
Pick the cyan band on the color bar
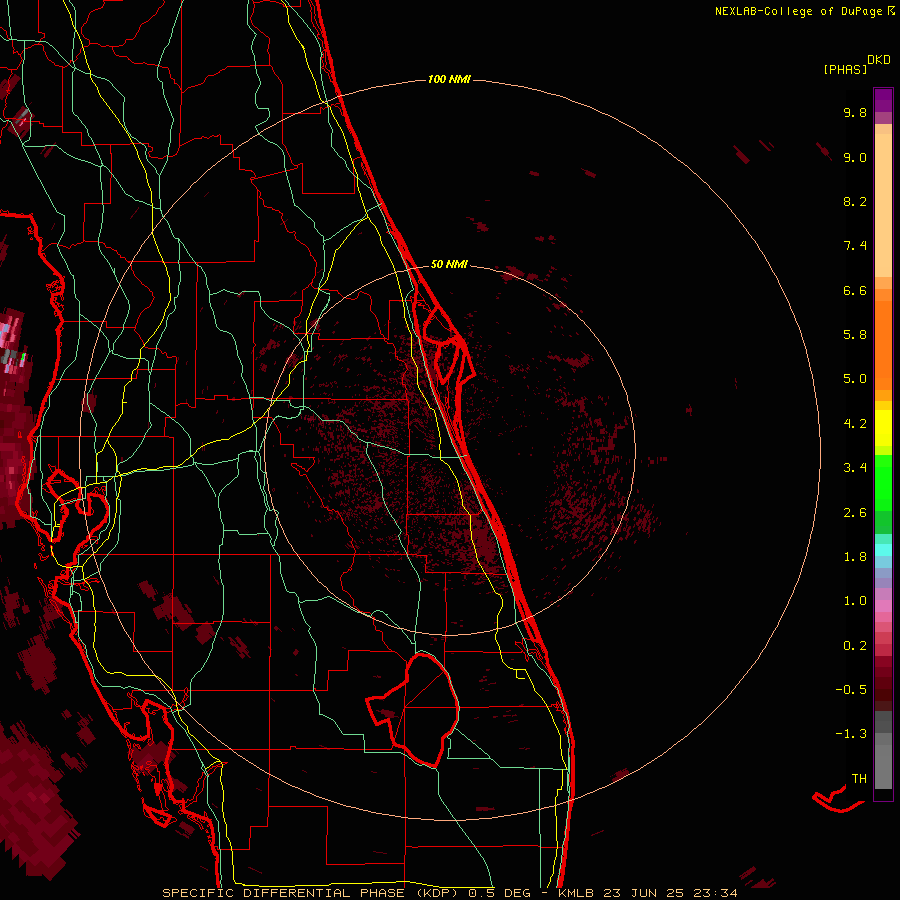883,550
